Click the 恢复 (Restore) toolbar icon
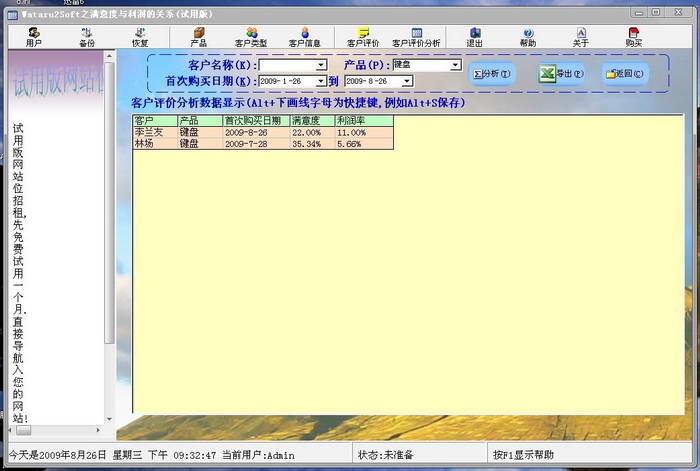This screenshot has height=471, width=700. tap(140, 37)
